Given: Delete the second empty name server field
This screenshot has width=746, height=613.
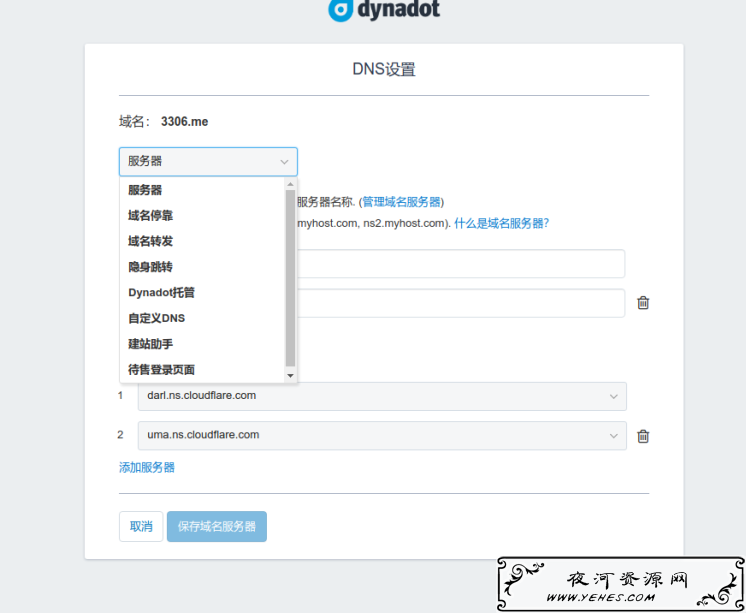Looking at the screenshot, I should coord(643,303).
